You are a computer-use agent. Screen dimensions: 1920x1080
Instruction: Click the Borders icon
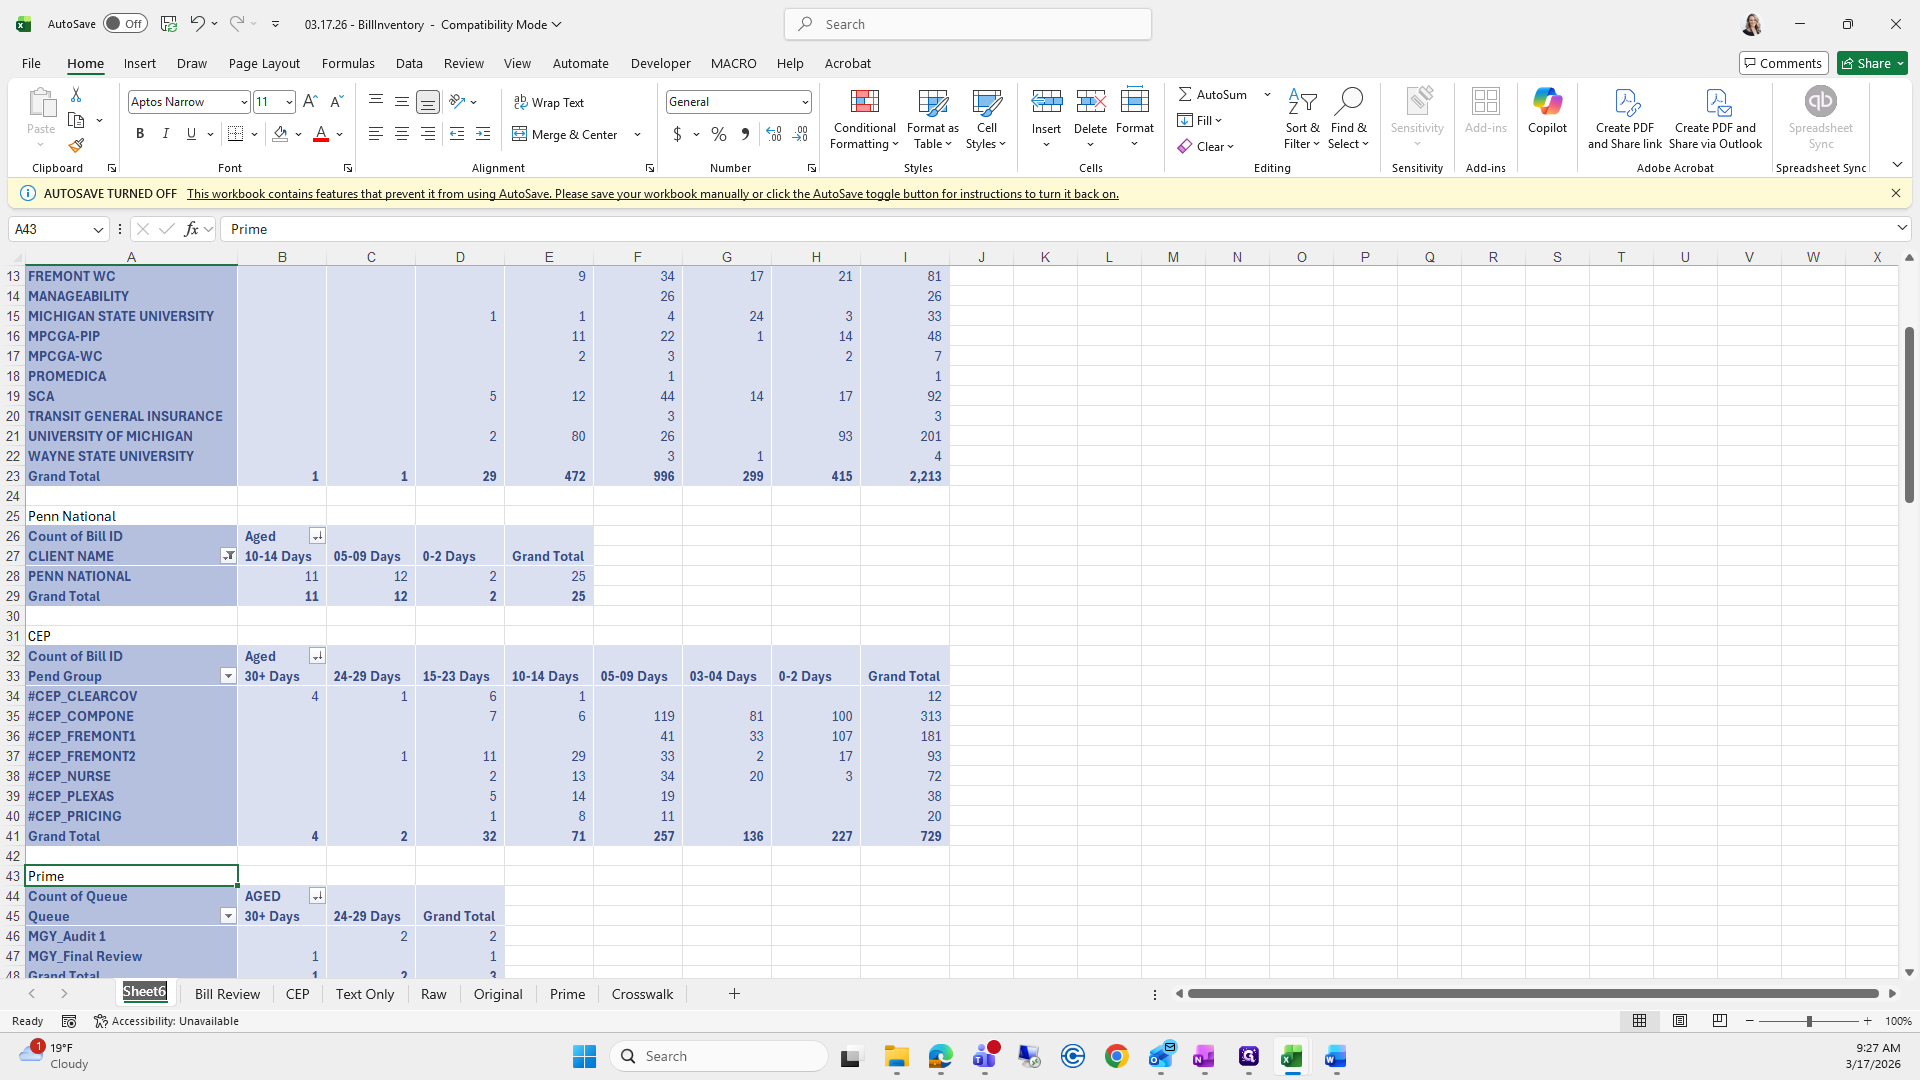[x=235, y=134]
